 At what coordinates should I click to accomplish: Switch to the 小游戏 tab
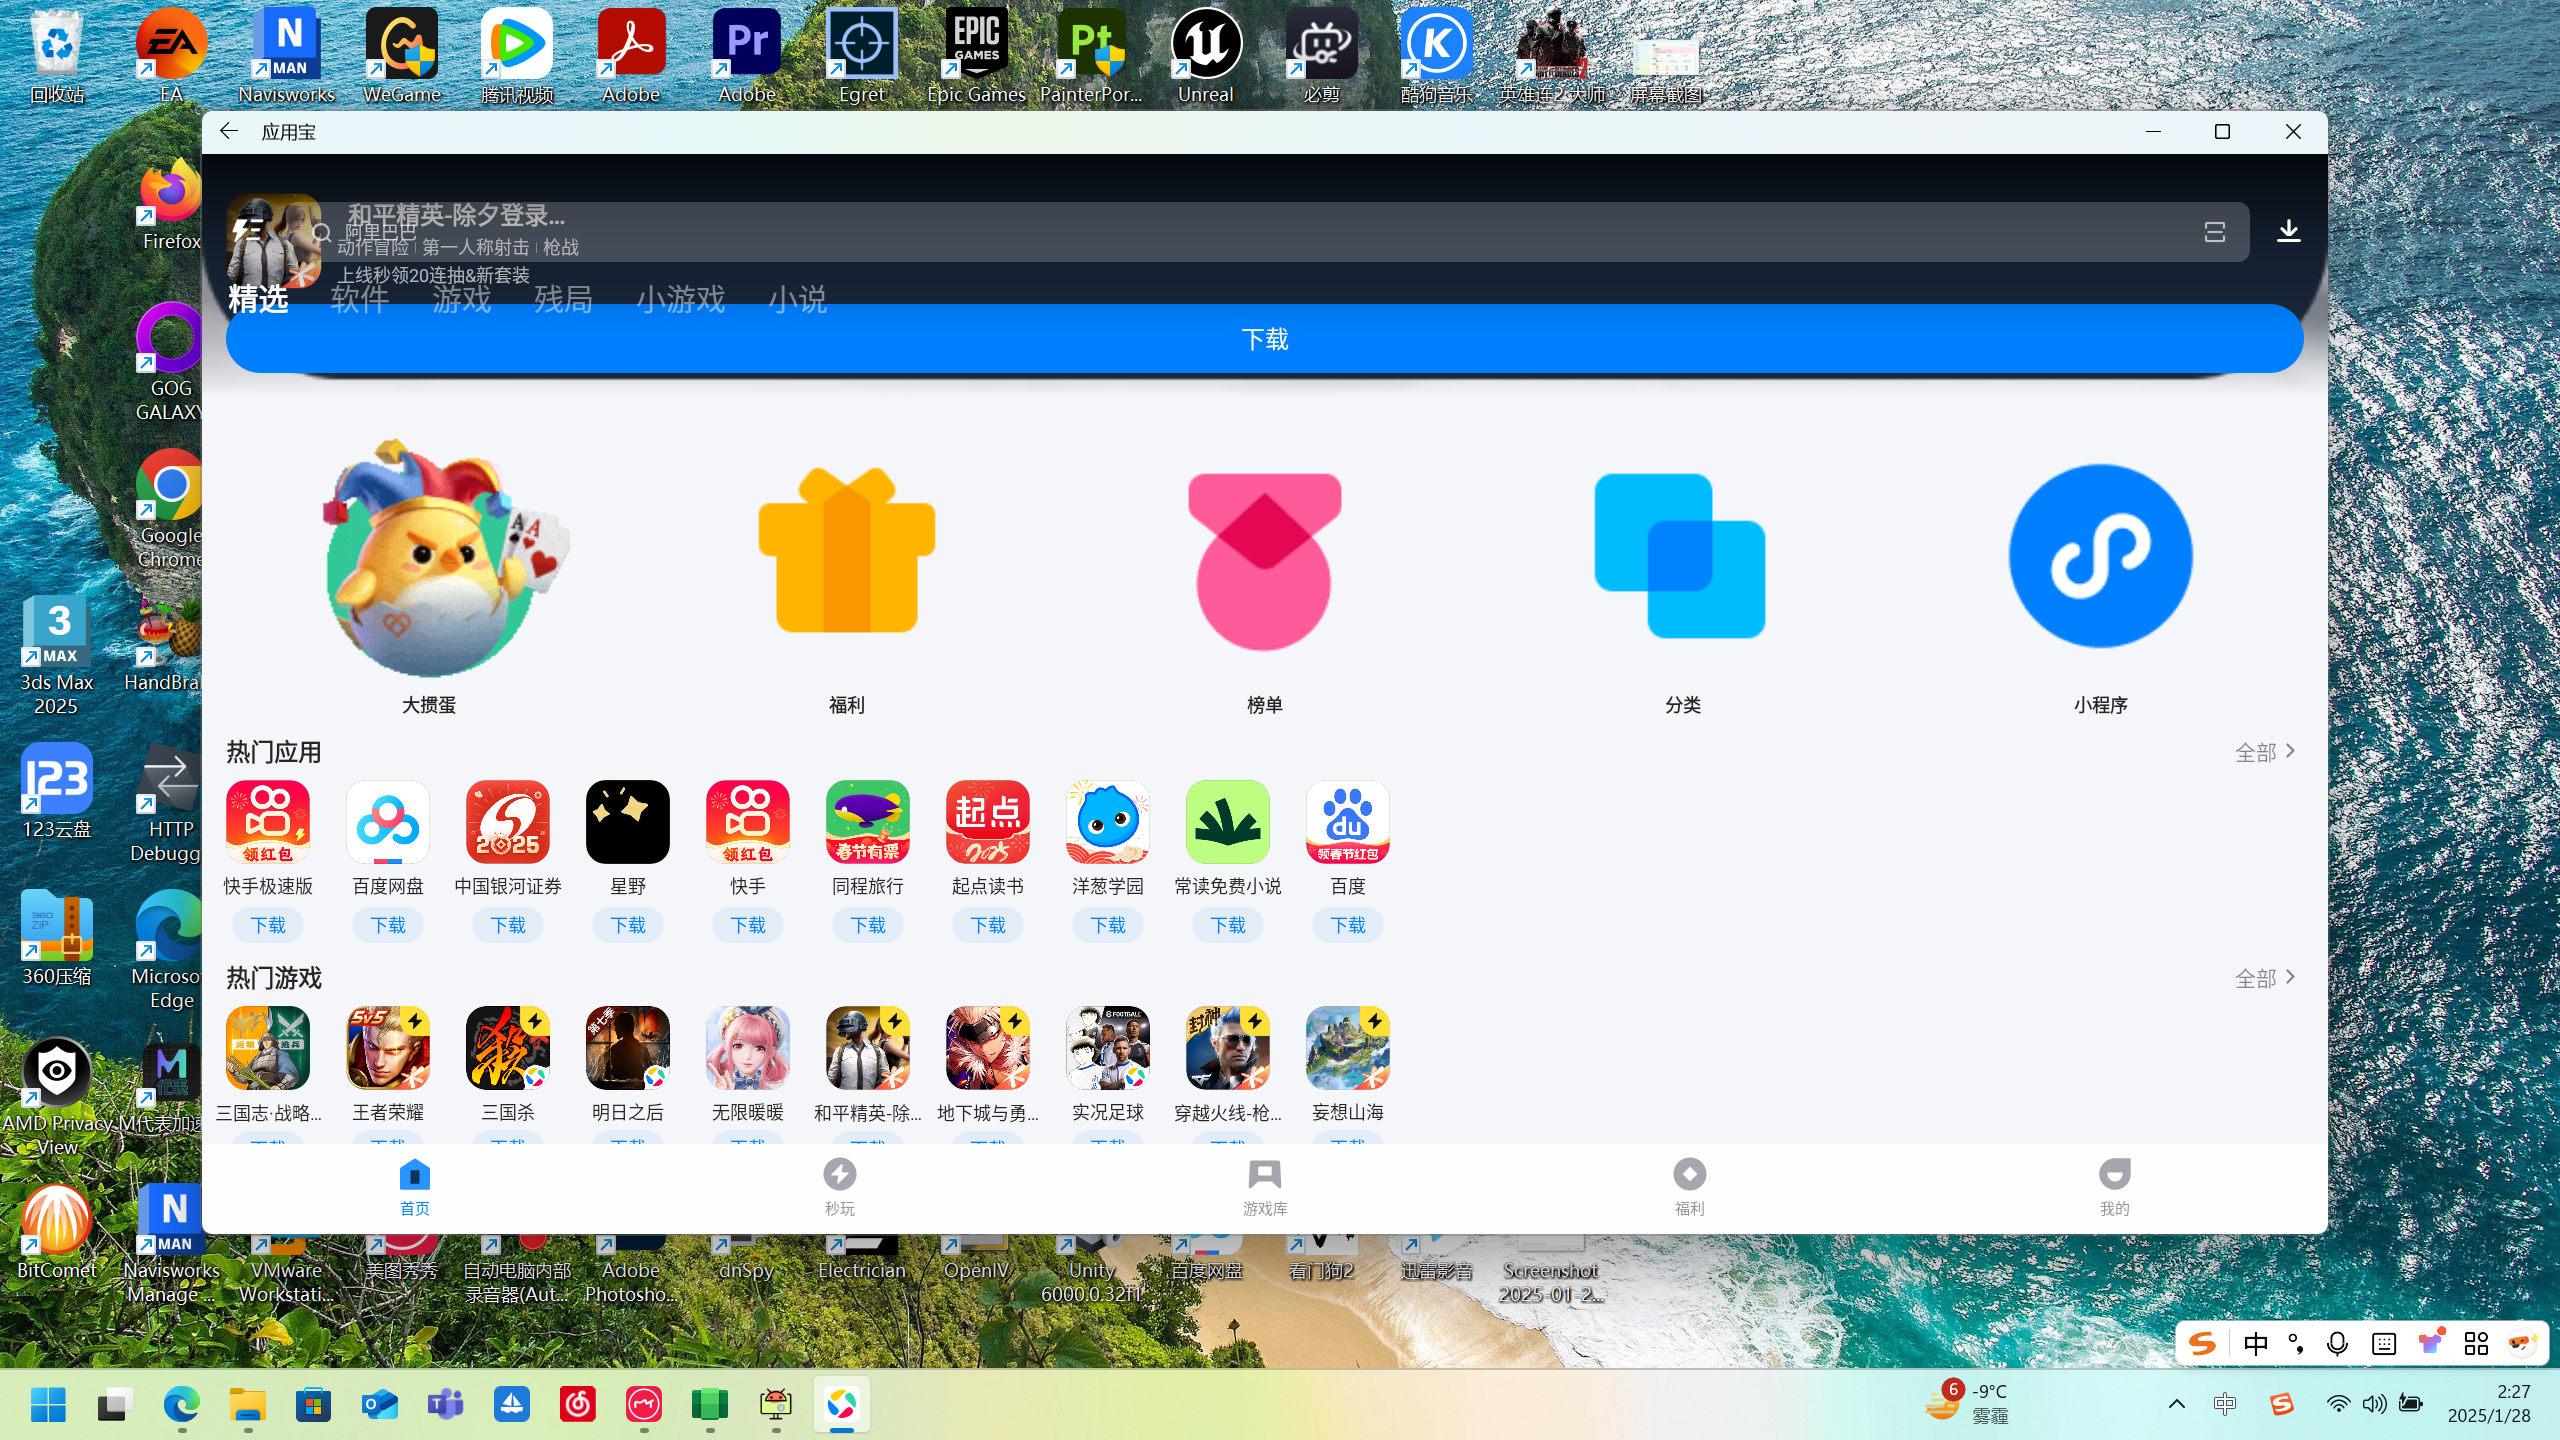point(680,298)
